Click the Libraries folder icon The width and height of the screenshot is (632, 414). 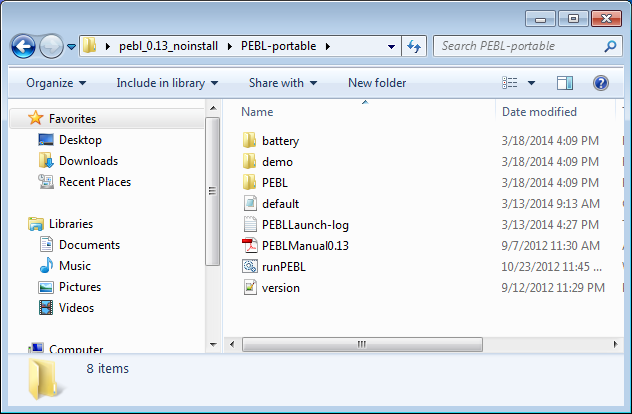[x=36, y=224]
